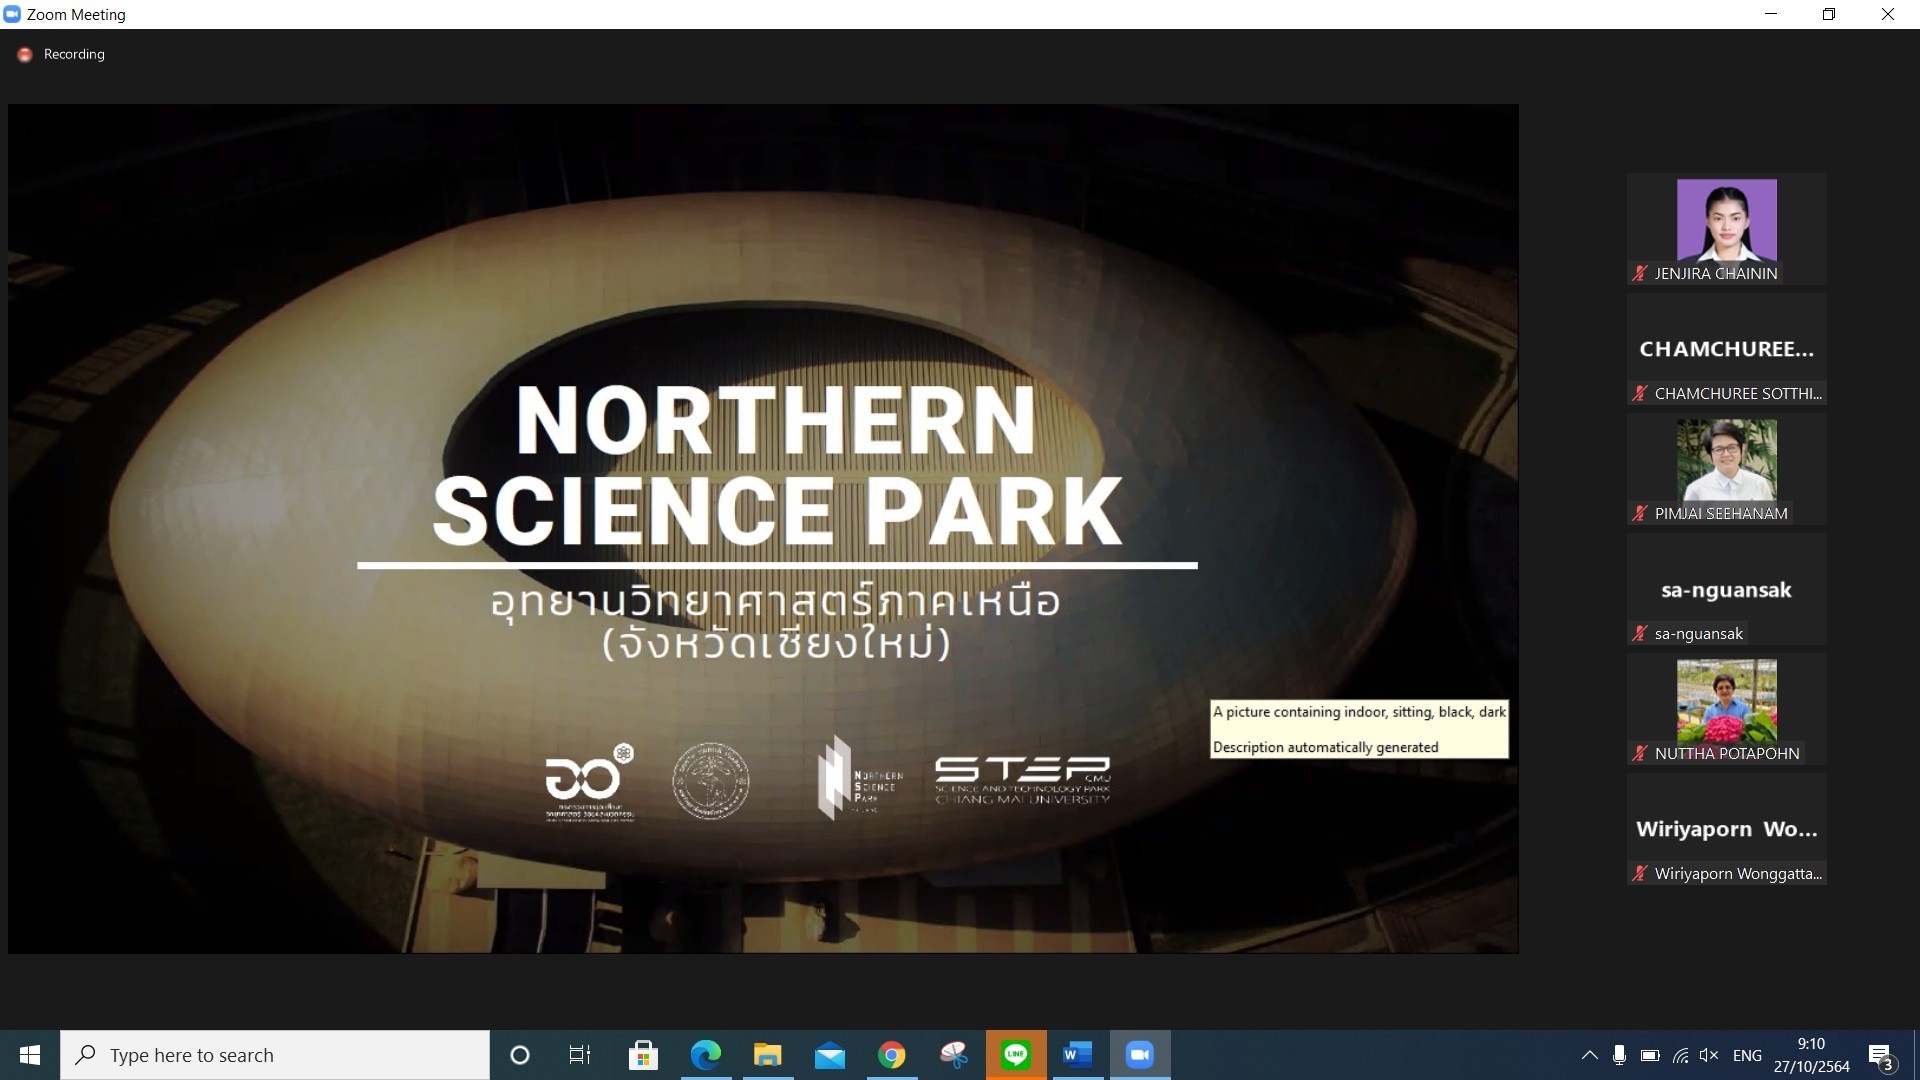Switch ENG input language indicator
Screen dimensions: 1920x1080
click(x=1747, y=1055)
